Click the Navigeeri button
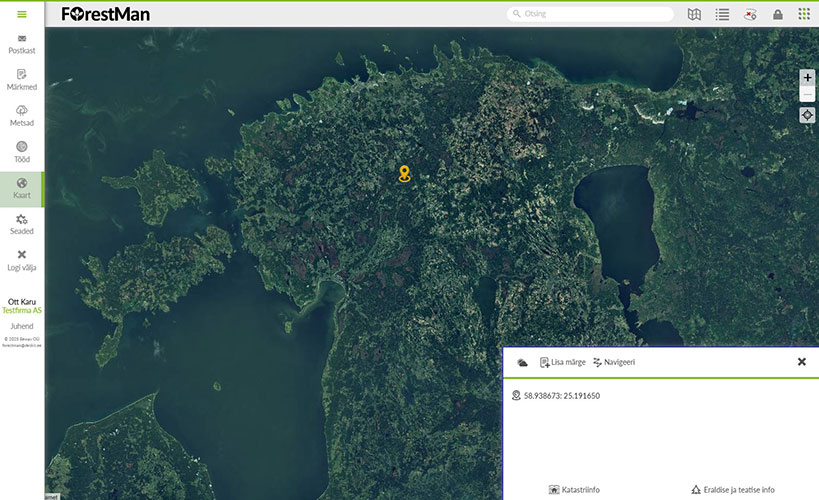The width and height of the screenshot is (819, 500). (x=614, y=362)
